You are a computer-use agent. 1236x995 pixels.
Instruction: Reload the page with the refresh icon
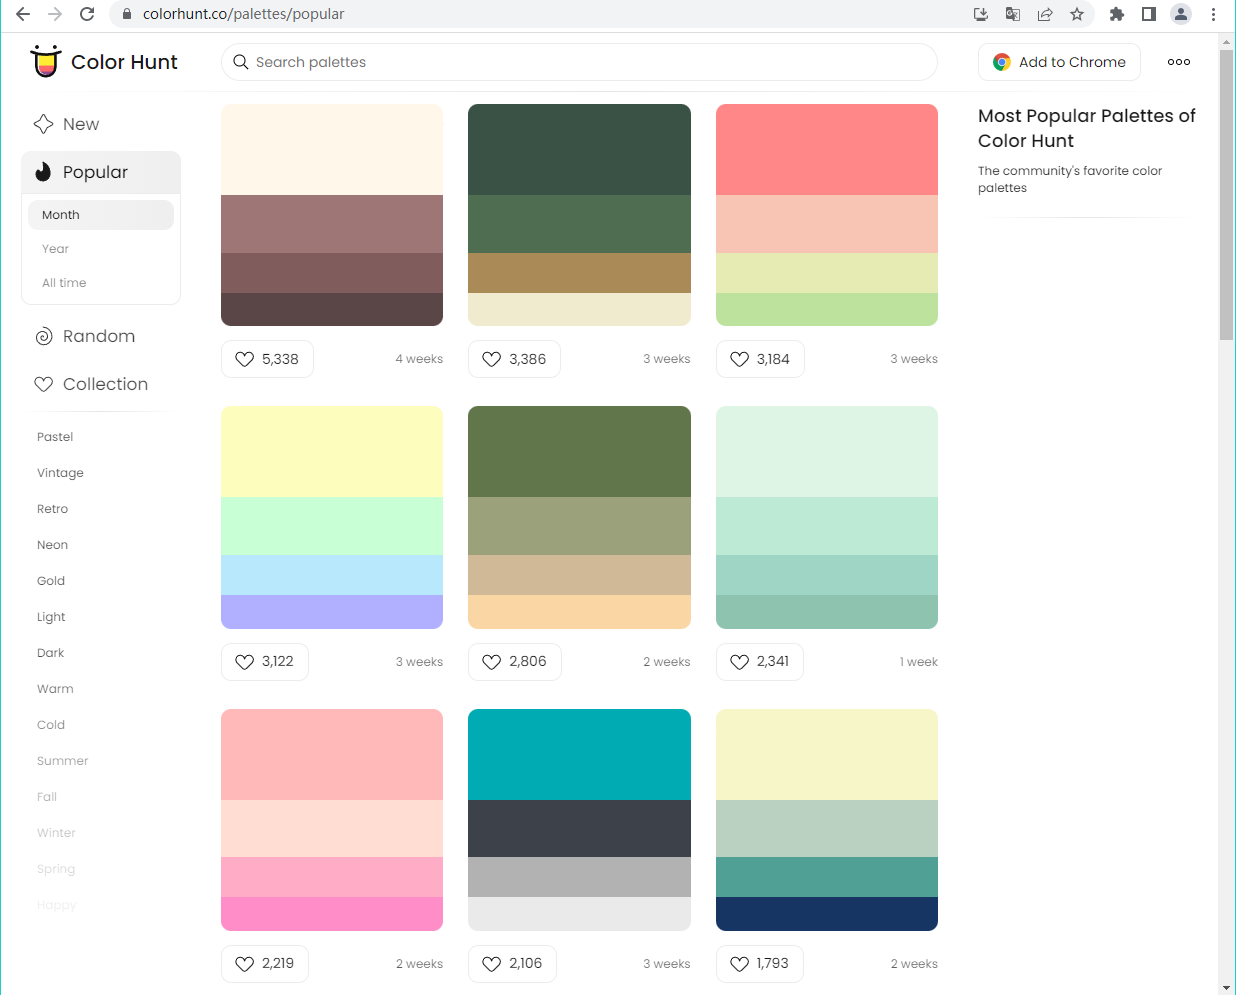pos(87,14)
